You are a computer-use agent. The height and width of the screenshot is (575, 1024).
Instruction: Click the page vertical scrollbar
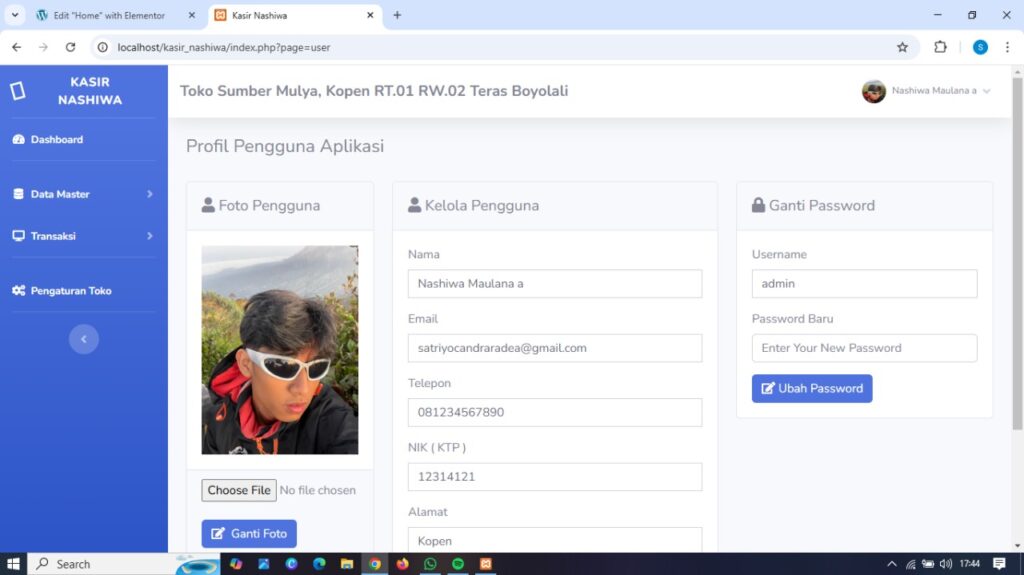[1017, 254]
